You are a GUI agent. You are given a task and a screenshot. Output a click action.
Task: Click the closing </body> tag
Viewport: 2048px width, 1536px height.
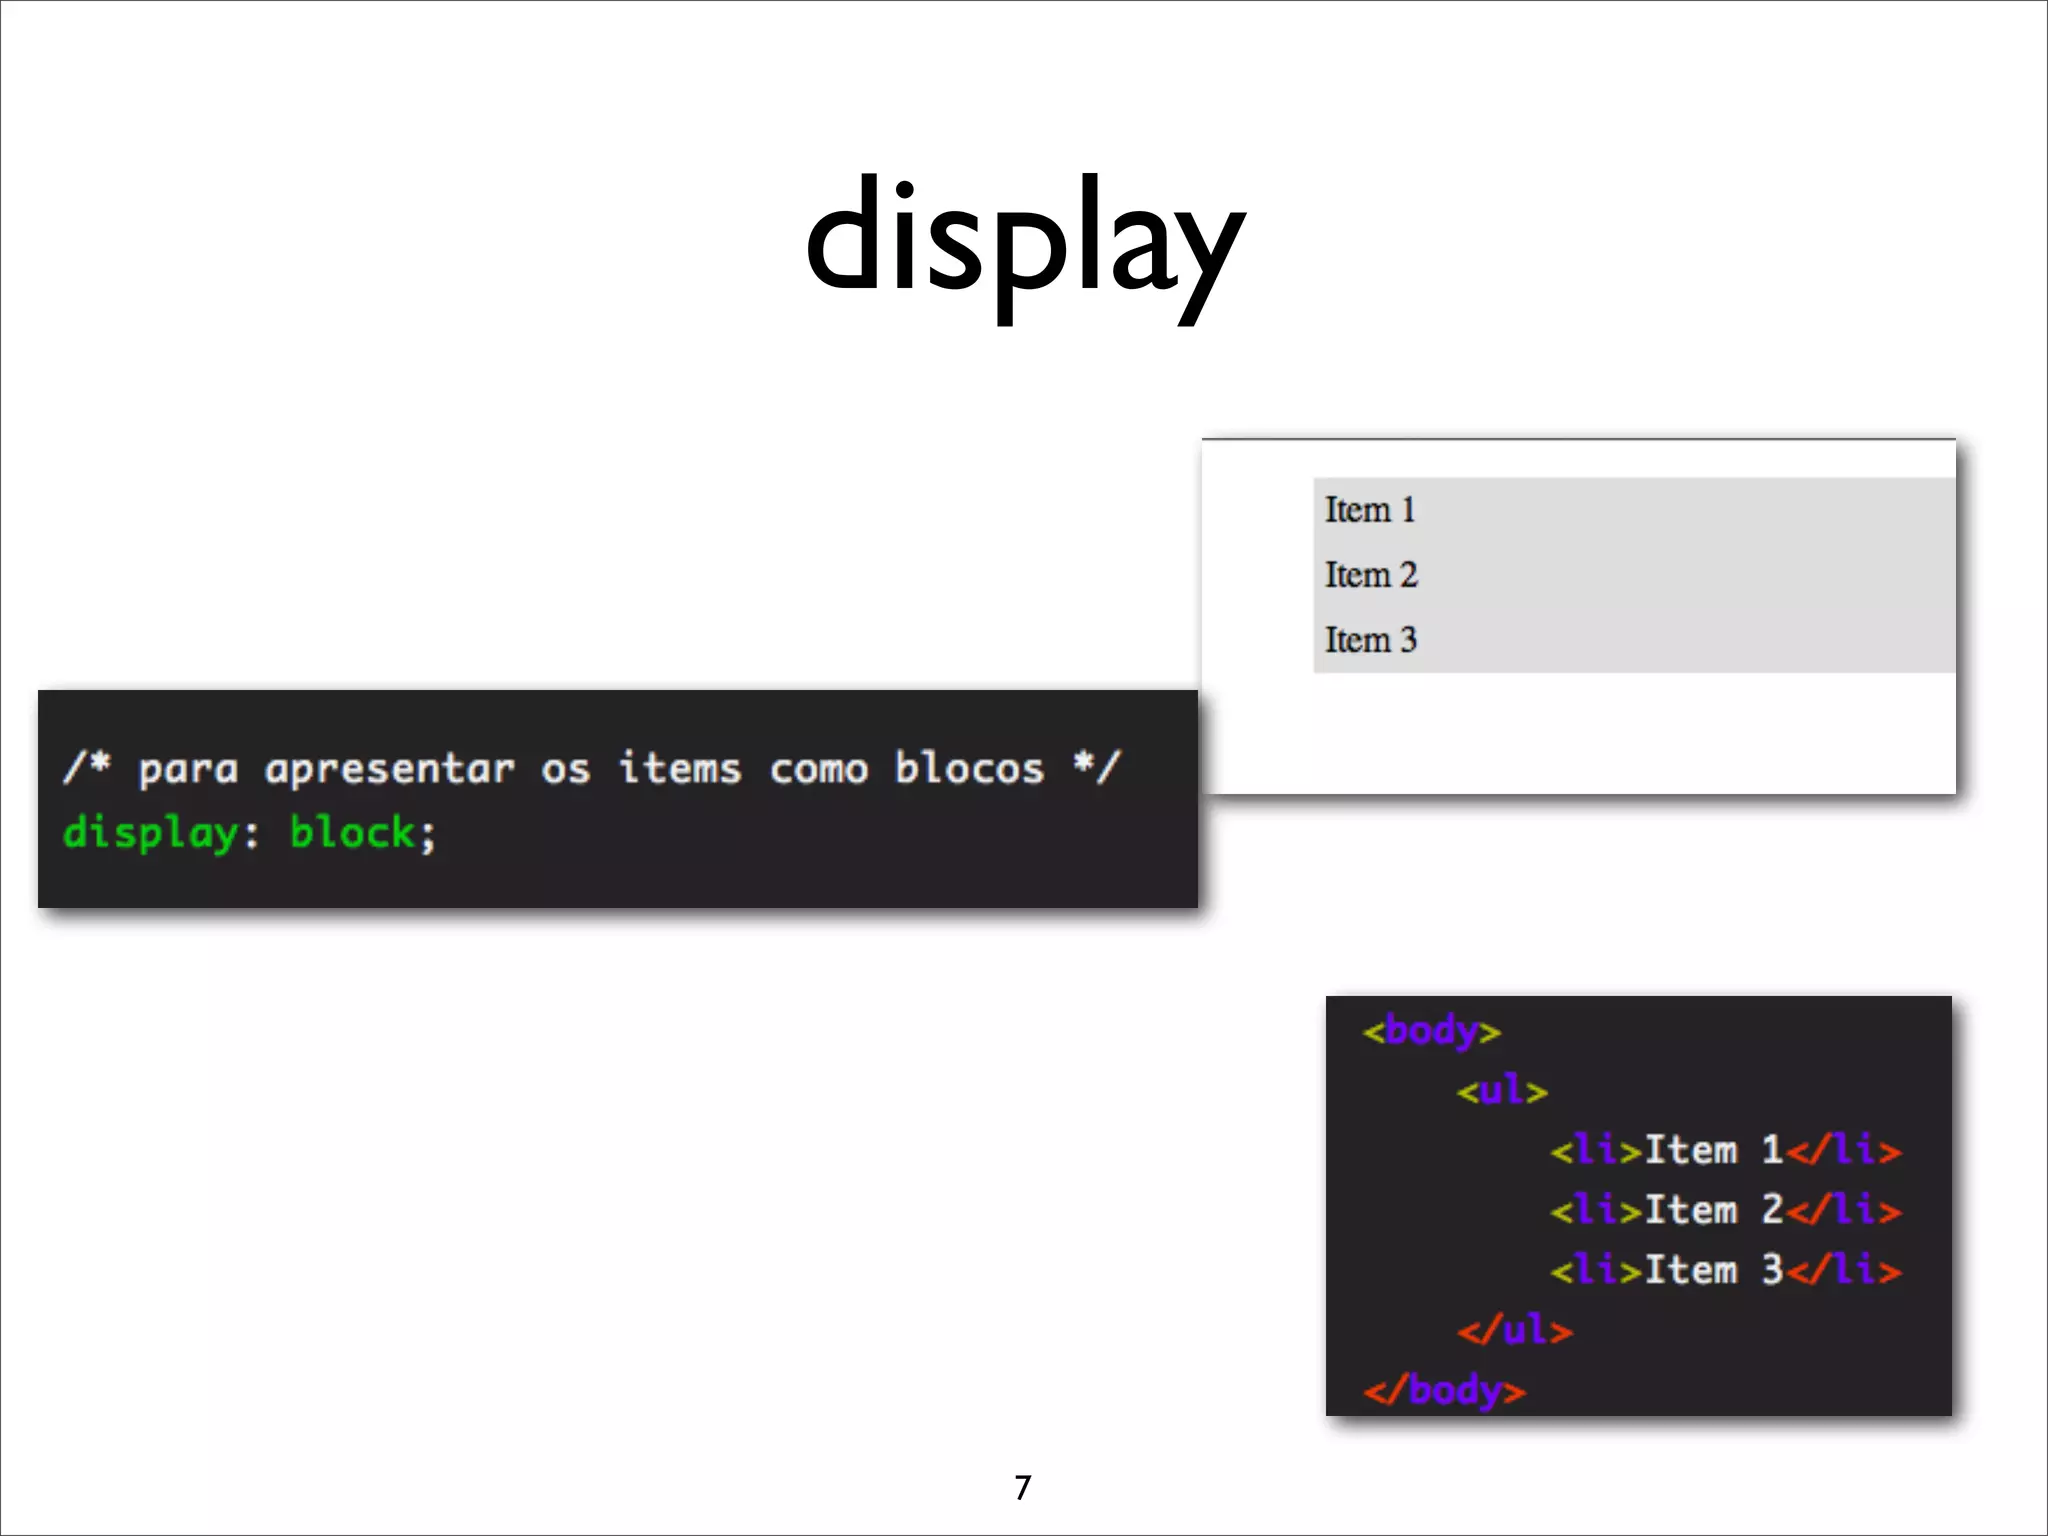1444,1391
